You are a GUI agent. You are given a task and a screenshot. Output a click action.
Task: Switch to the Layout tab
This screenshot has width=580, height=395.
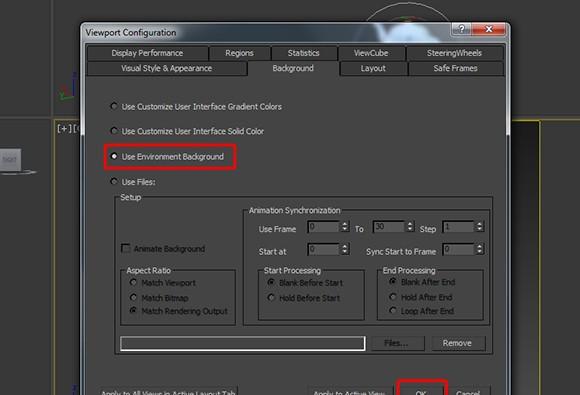click(373, 68)
